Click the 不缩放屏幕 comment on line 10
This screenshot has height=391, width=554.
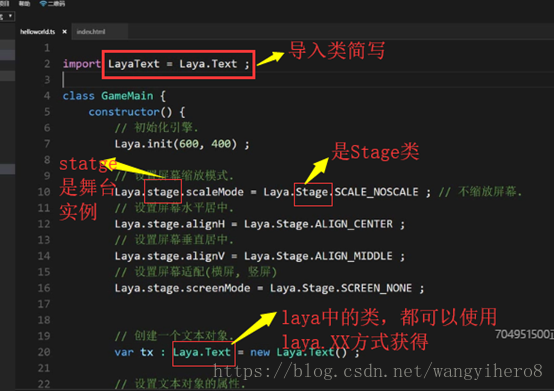[480, 192]
